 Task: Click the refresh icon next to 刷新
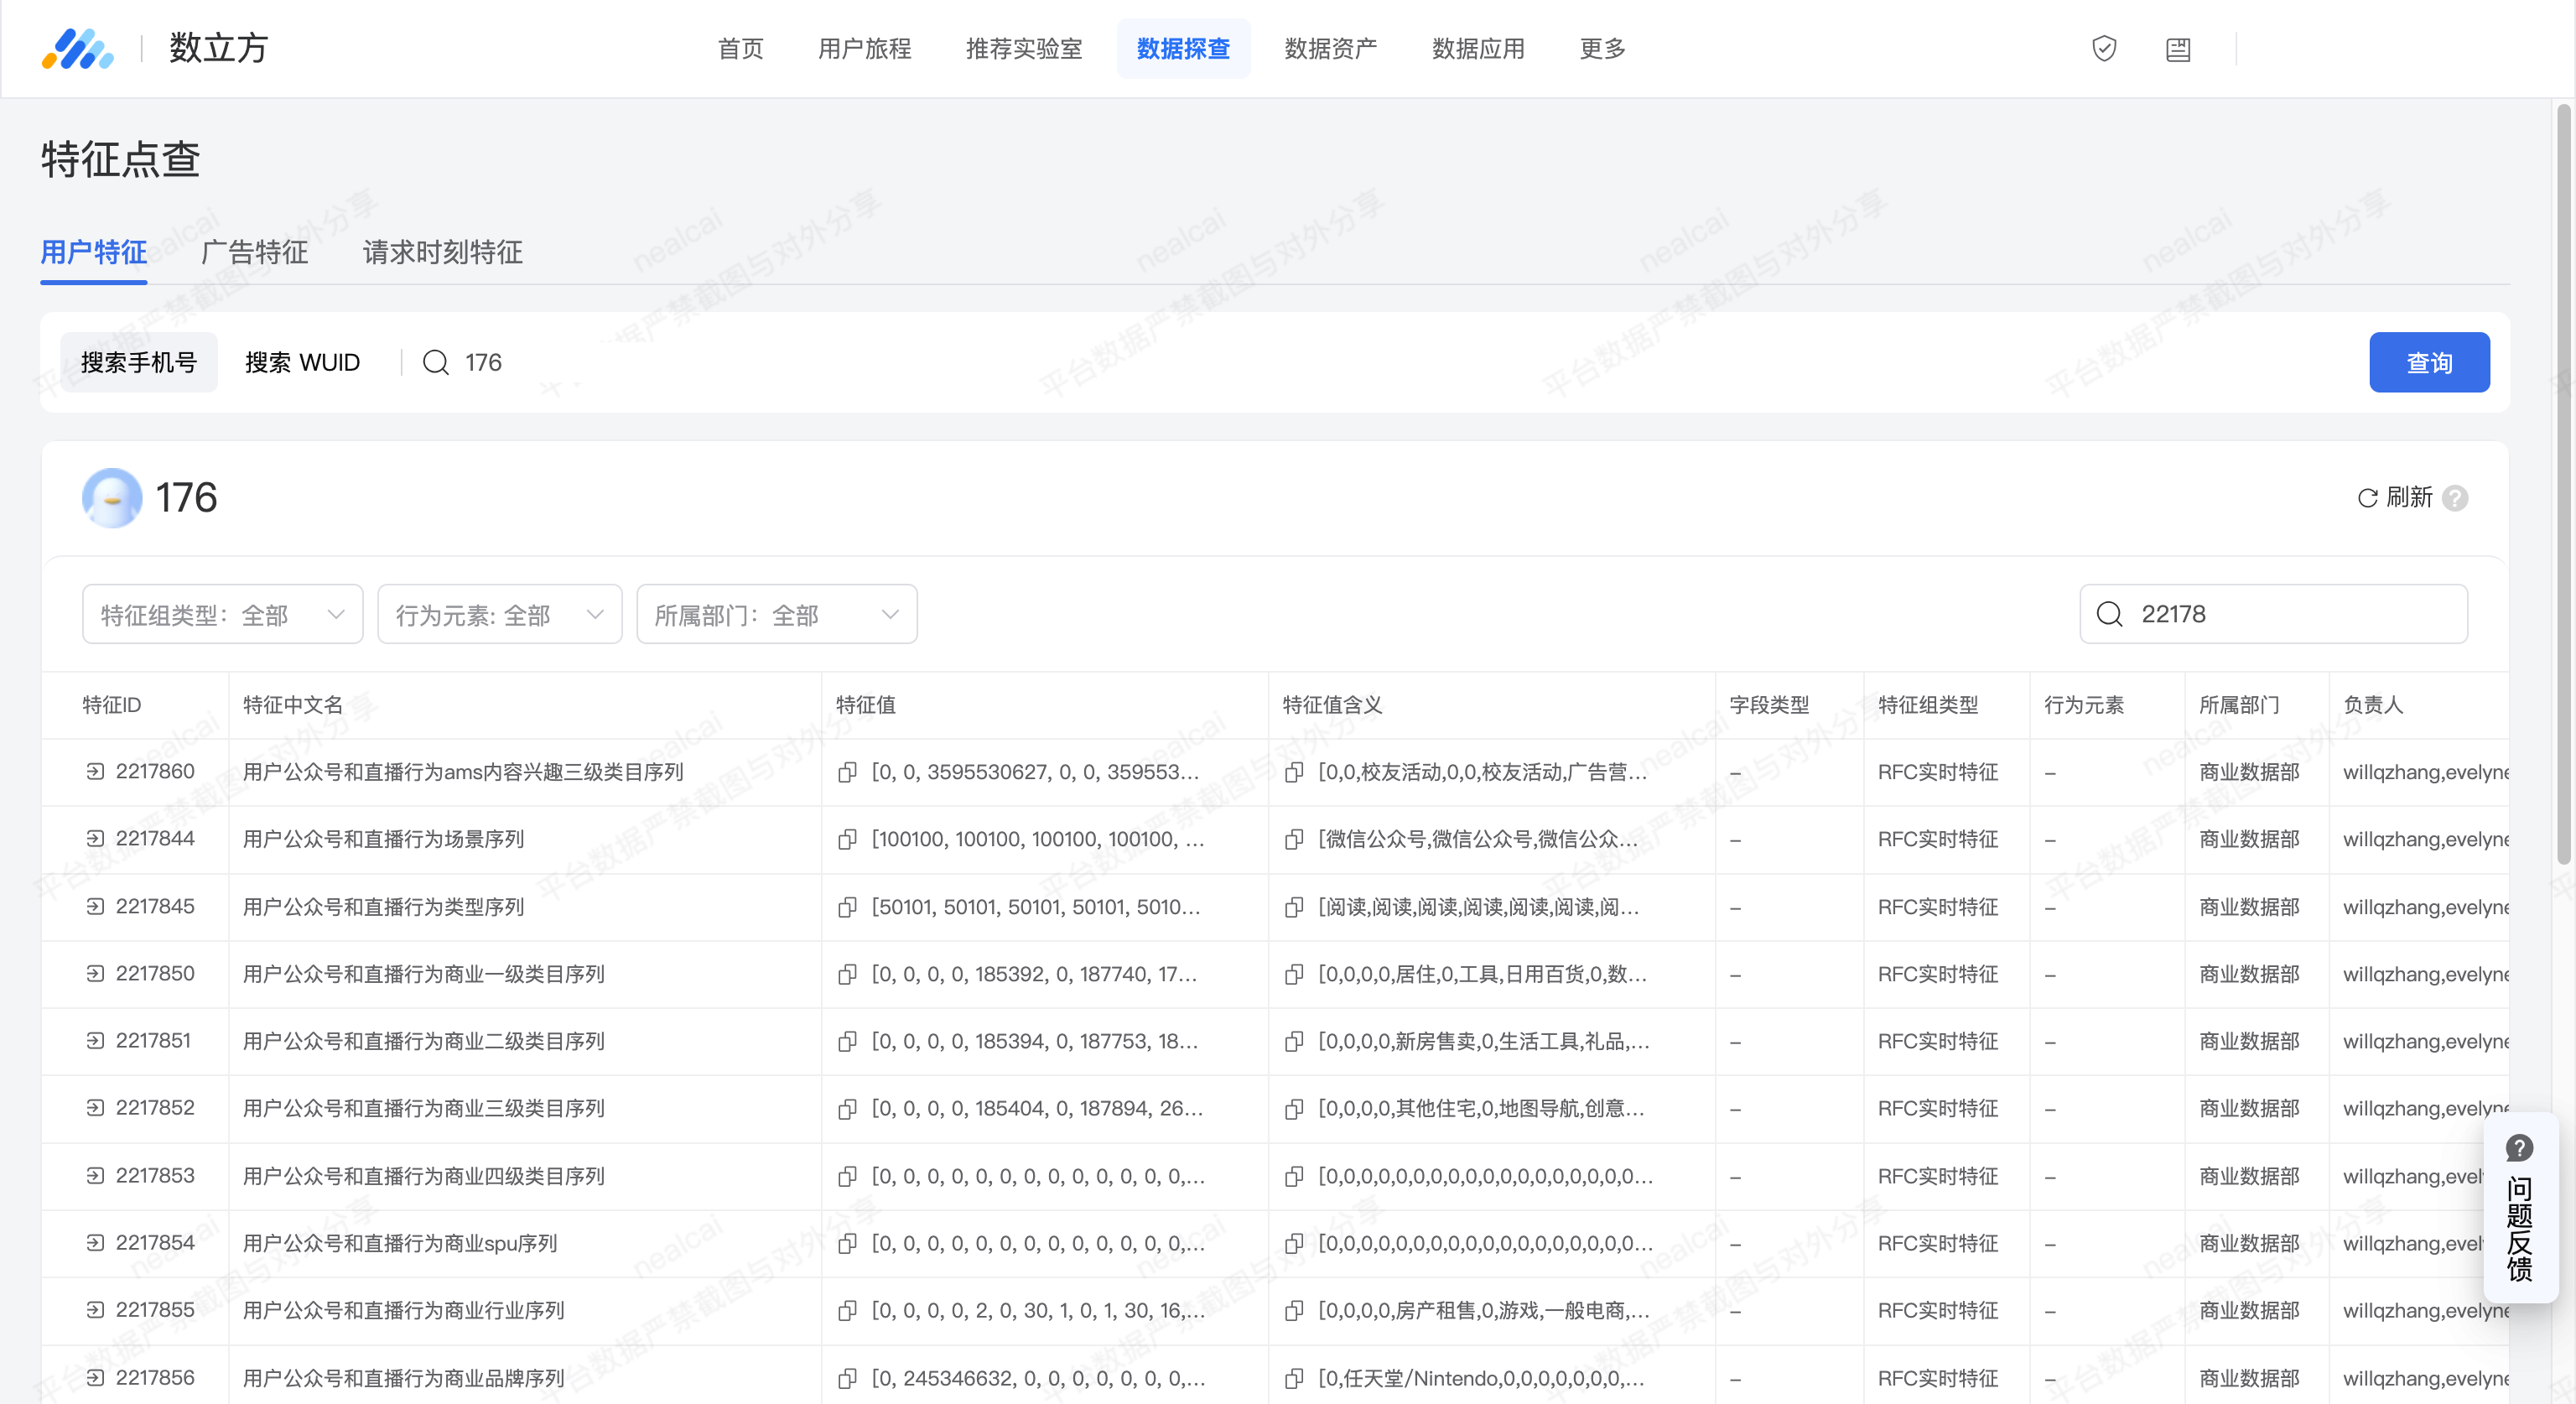point(2367,498)
